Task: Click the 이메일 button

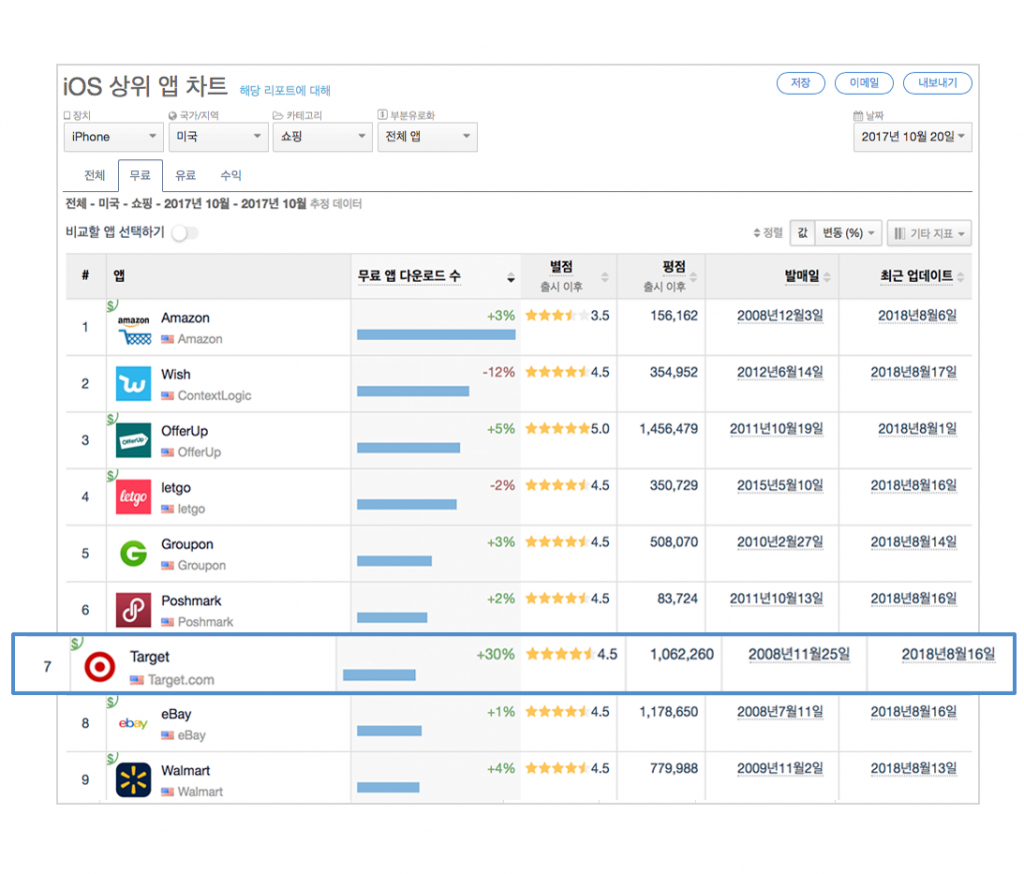Action: point(864,83)
